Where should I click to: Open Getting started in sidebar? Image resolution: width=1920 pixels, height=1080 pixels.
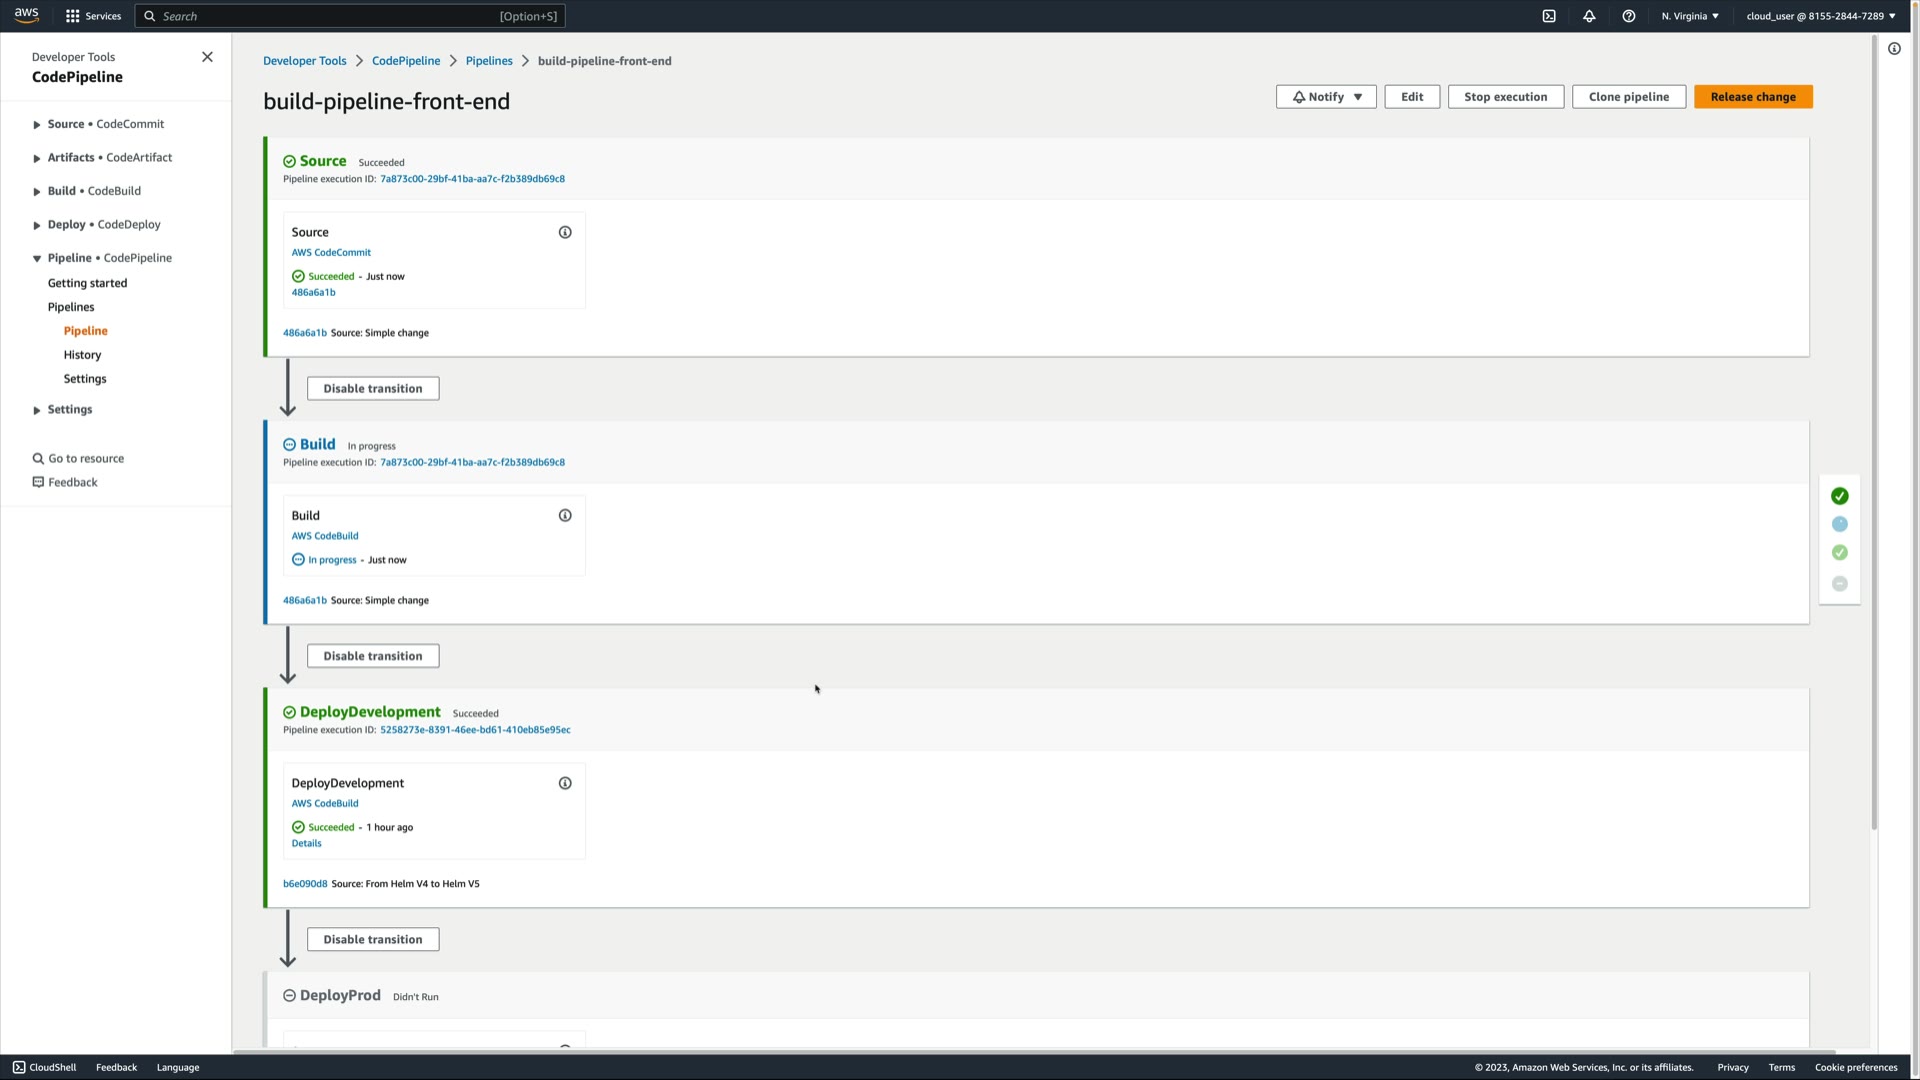(87, 283)
